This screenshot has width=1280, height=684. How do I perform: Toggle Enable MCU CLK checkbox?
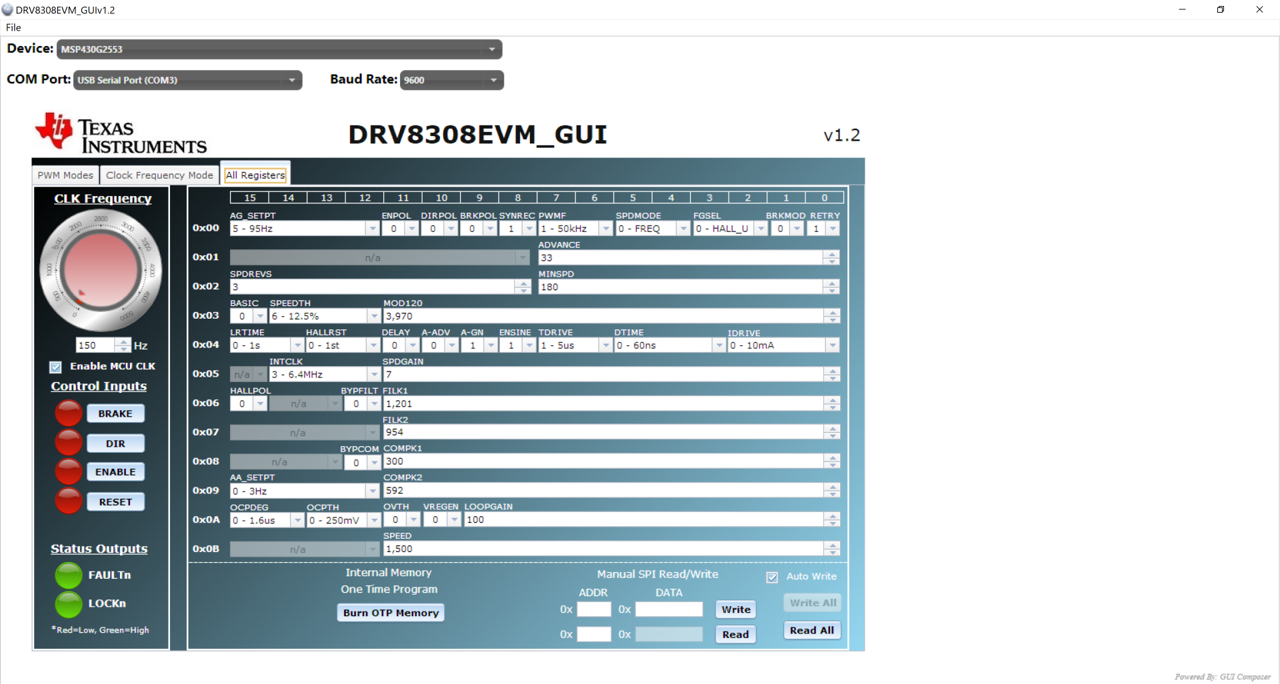click(x=56, y=367)
